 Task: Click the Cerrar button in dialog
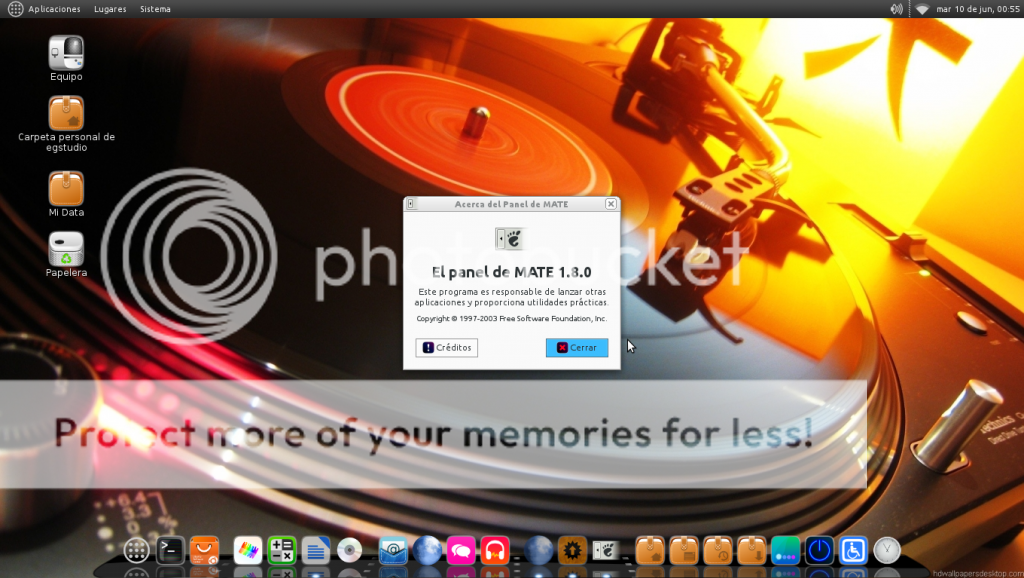coord(577,347)
